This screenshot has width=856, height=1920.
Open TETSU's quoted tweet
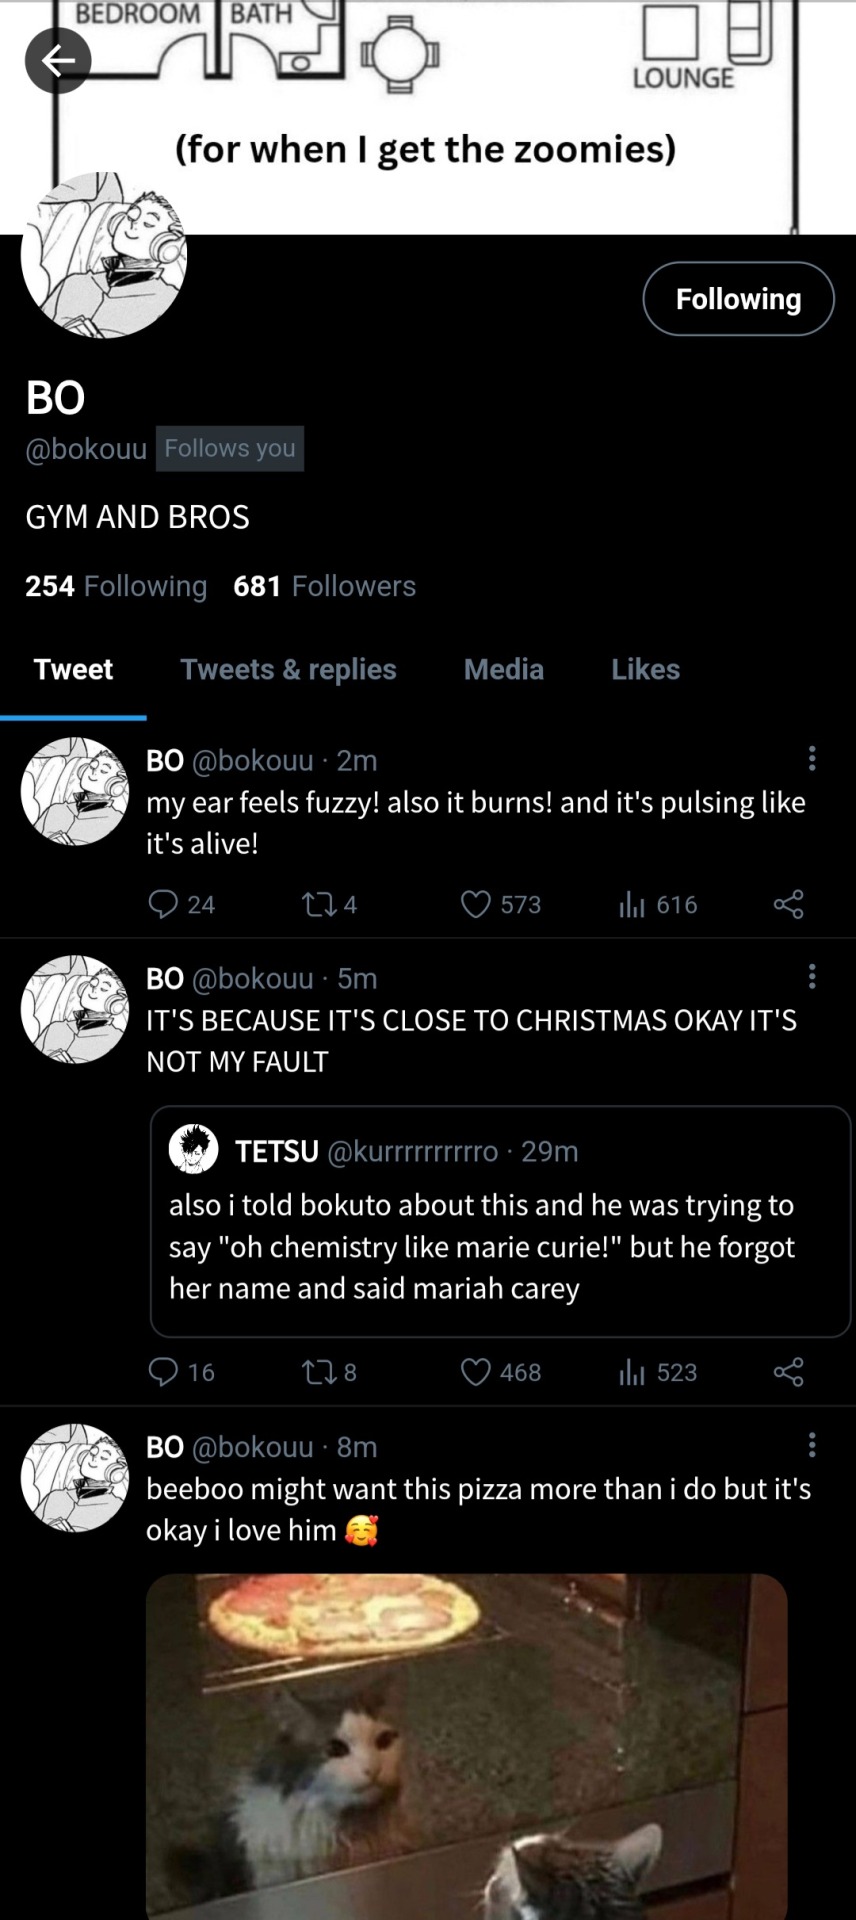point(500,1222)
